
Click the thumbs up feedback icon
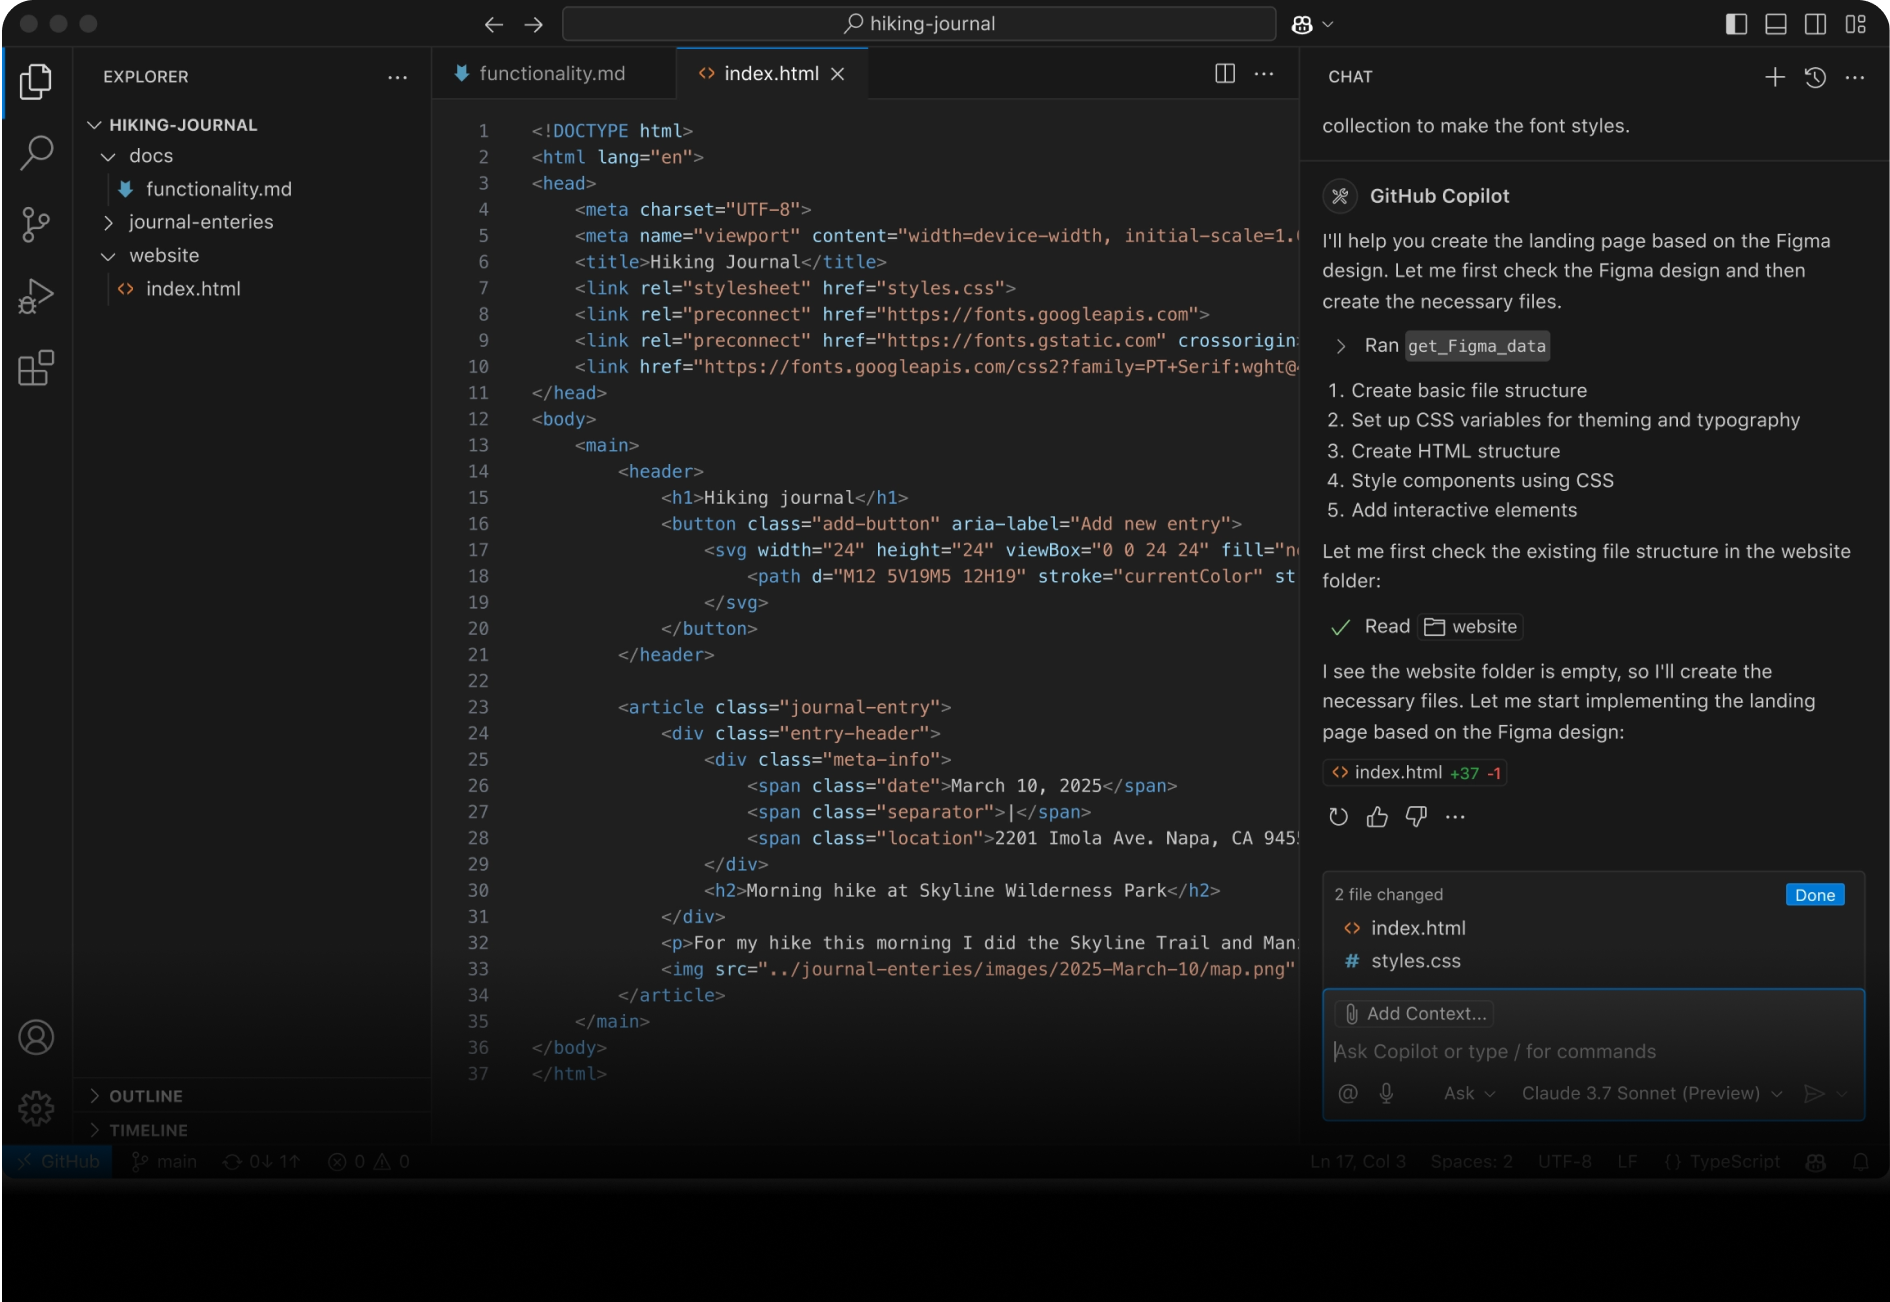point(1377,817)
